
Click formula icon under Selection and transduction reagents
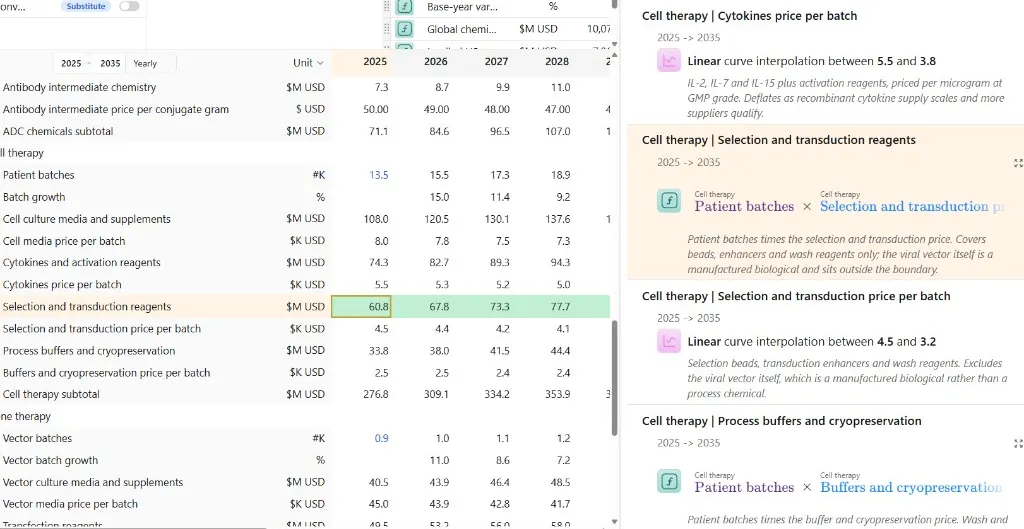[669, 200]
